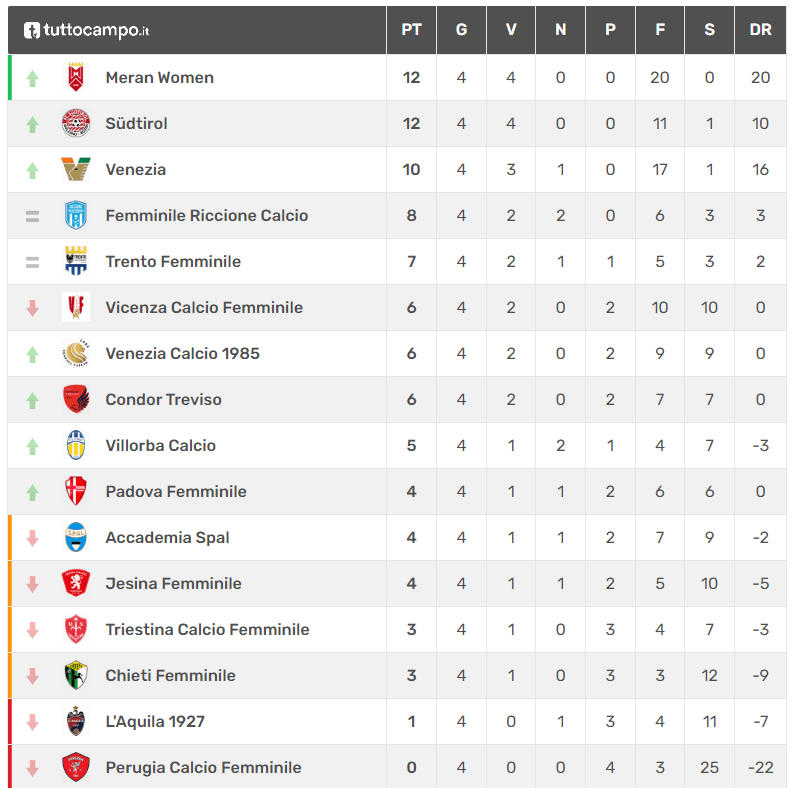792x788 pixels.
Task: Click the L'Aquila 1927 club crest
Action: pyautogui.click(x=76, y=721)
